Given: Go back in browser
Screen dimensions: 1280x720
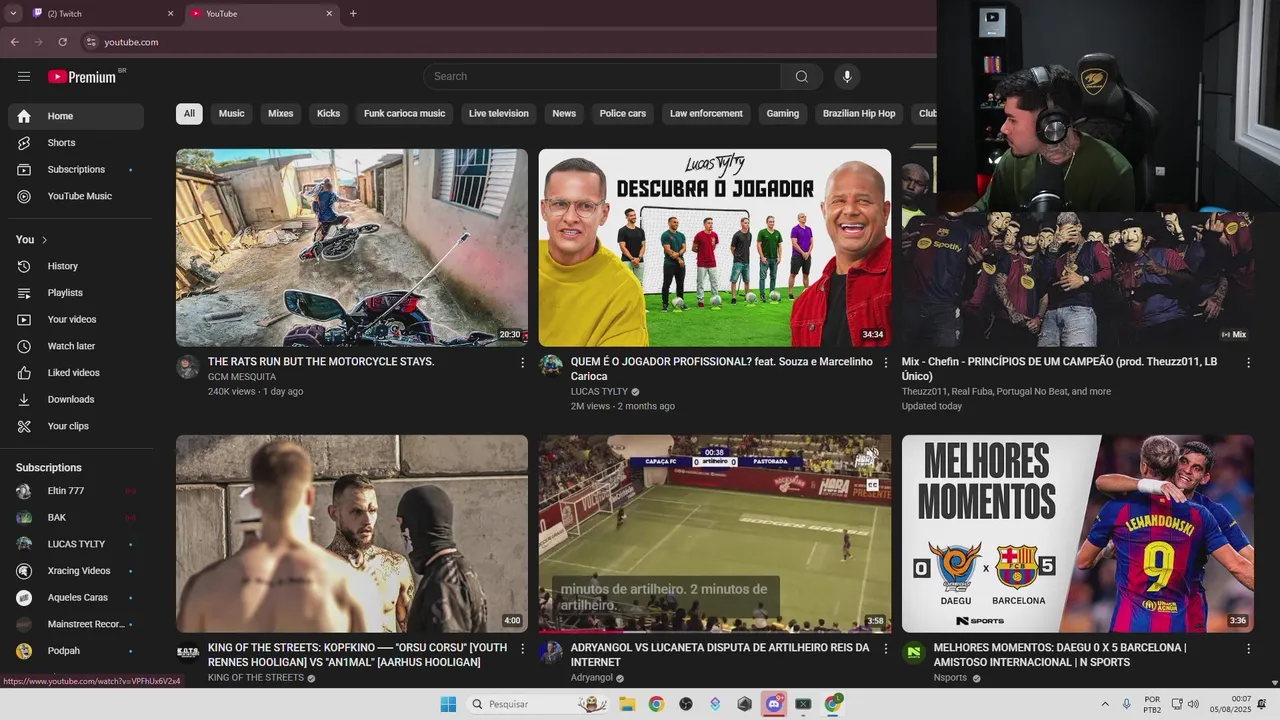Looking at the screenshot, I should 14,42.
